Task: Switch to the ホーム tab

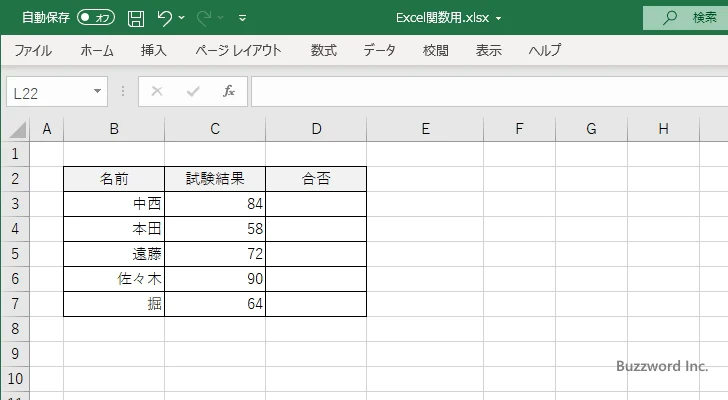Action: [x=97, y=50]
